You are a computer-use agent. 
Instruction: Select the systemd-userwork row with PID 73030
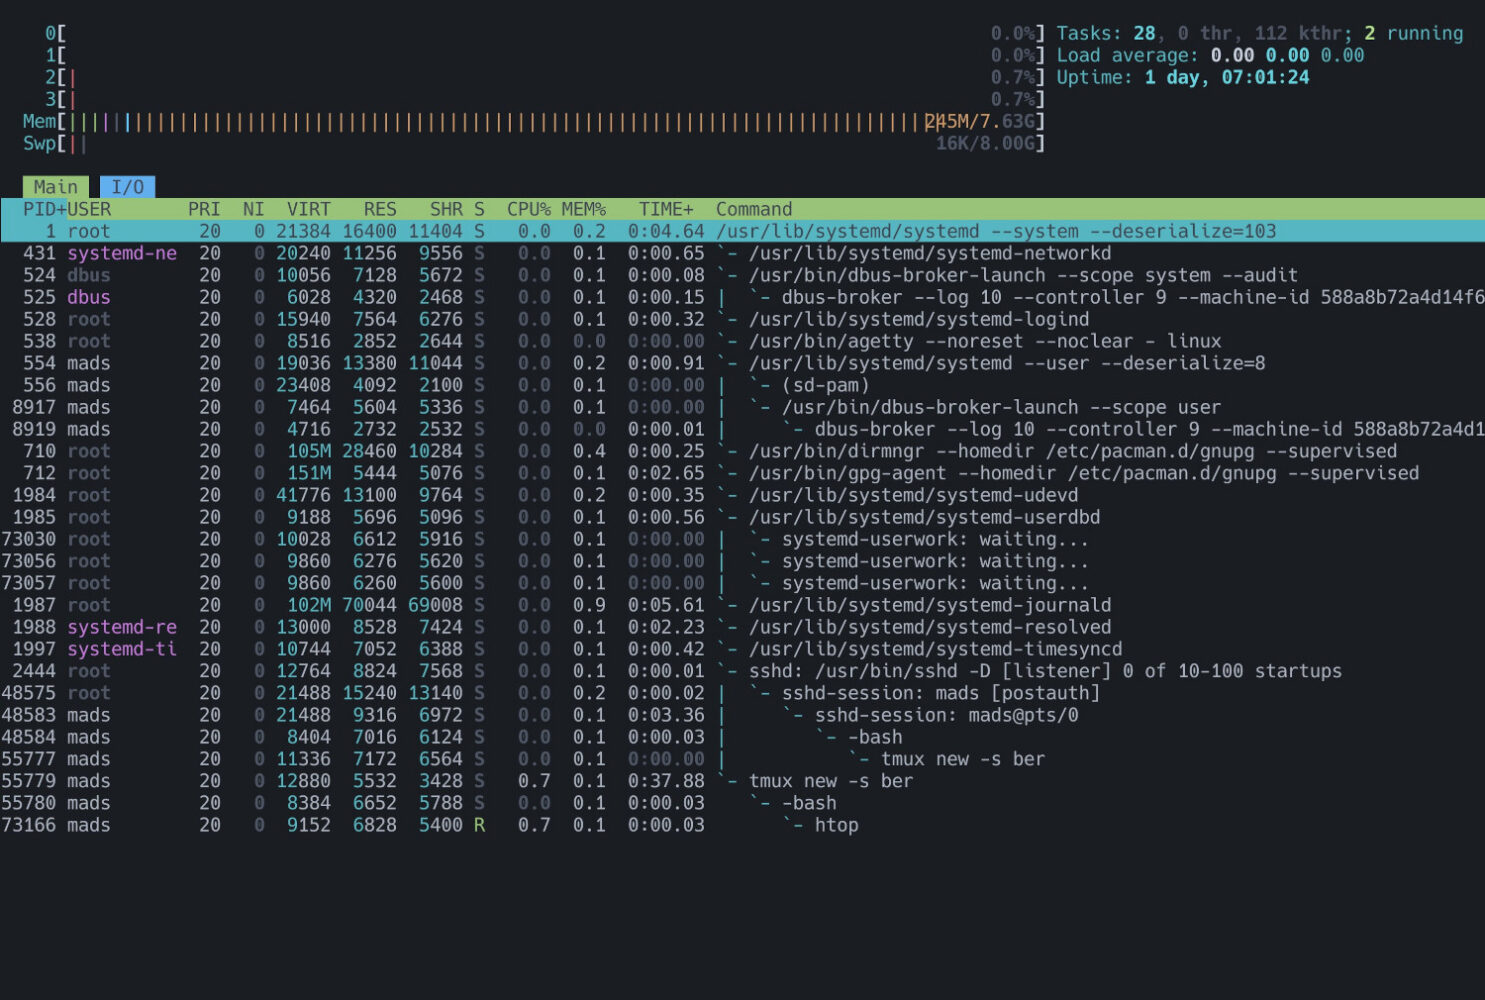(x=742, y=539)
